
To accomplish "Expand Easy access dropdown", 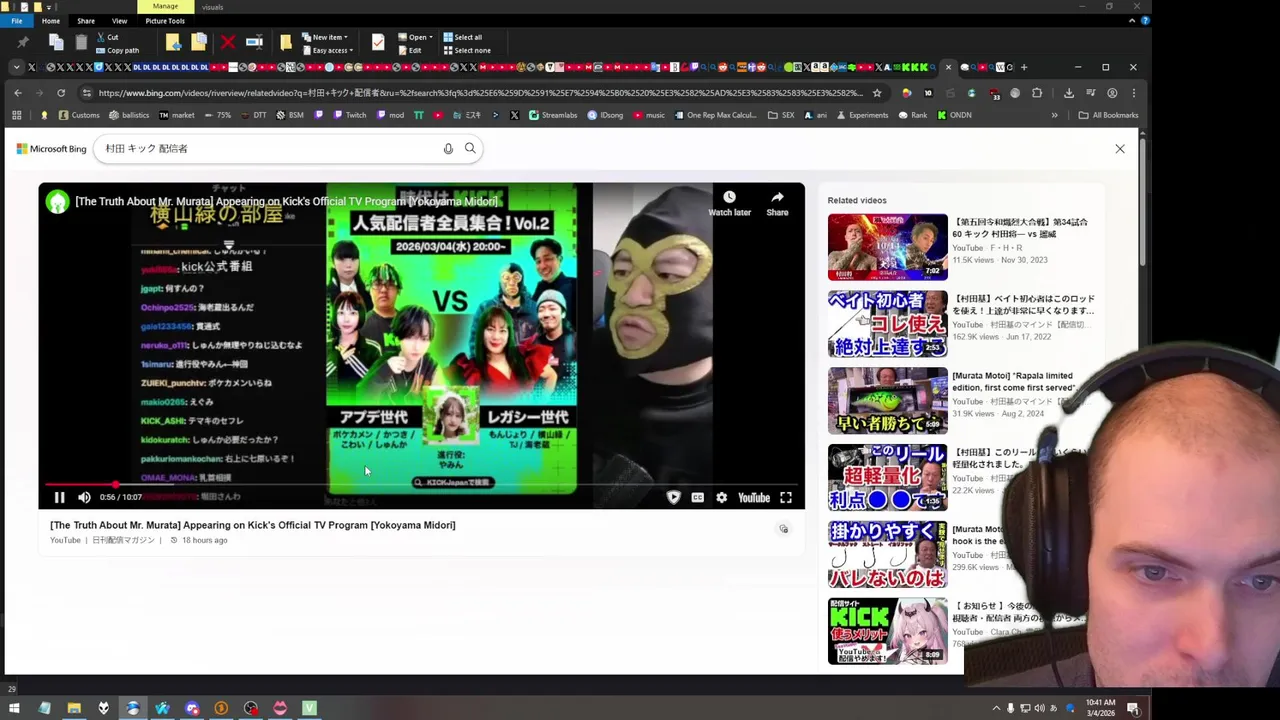I will click(x=327, y=50).
